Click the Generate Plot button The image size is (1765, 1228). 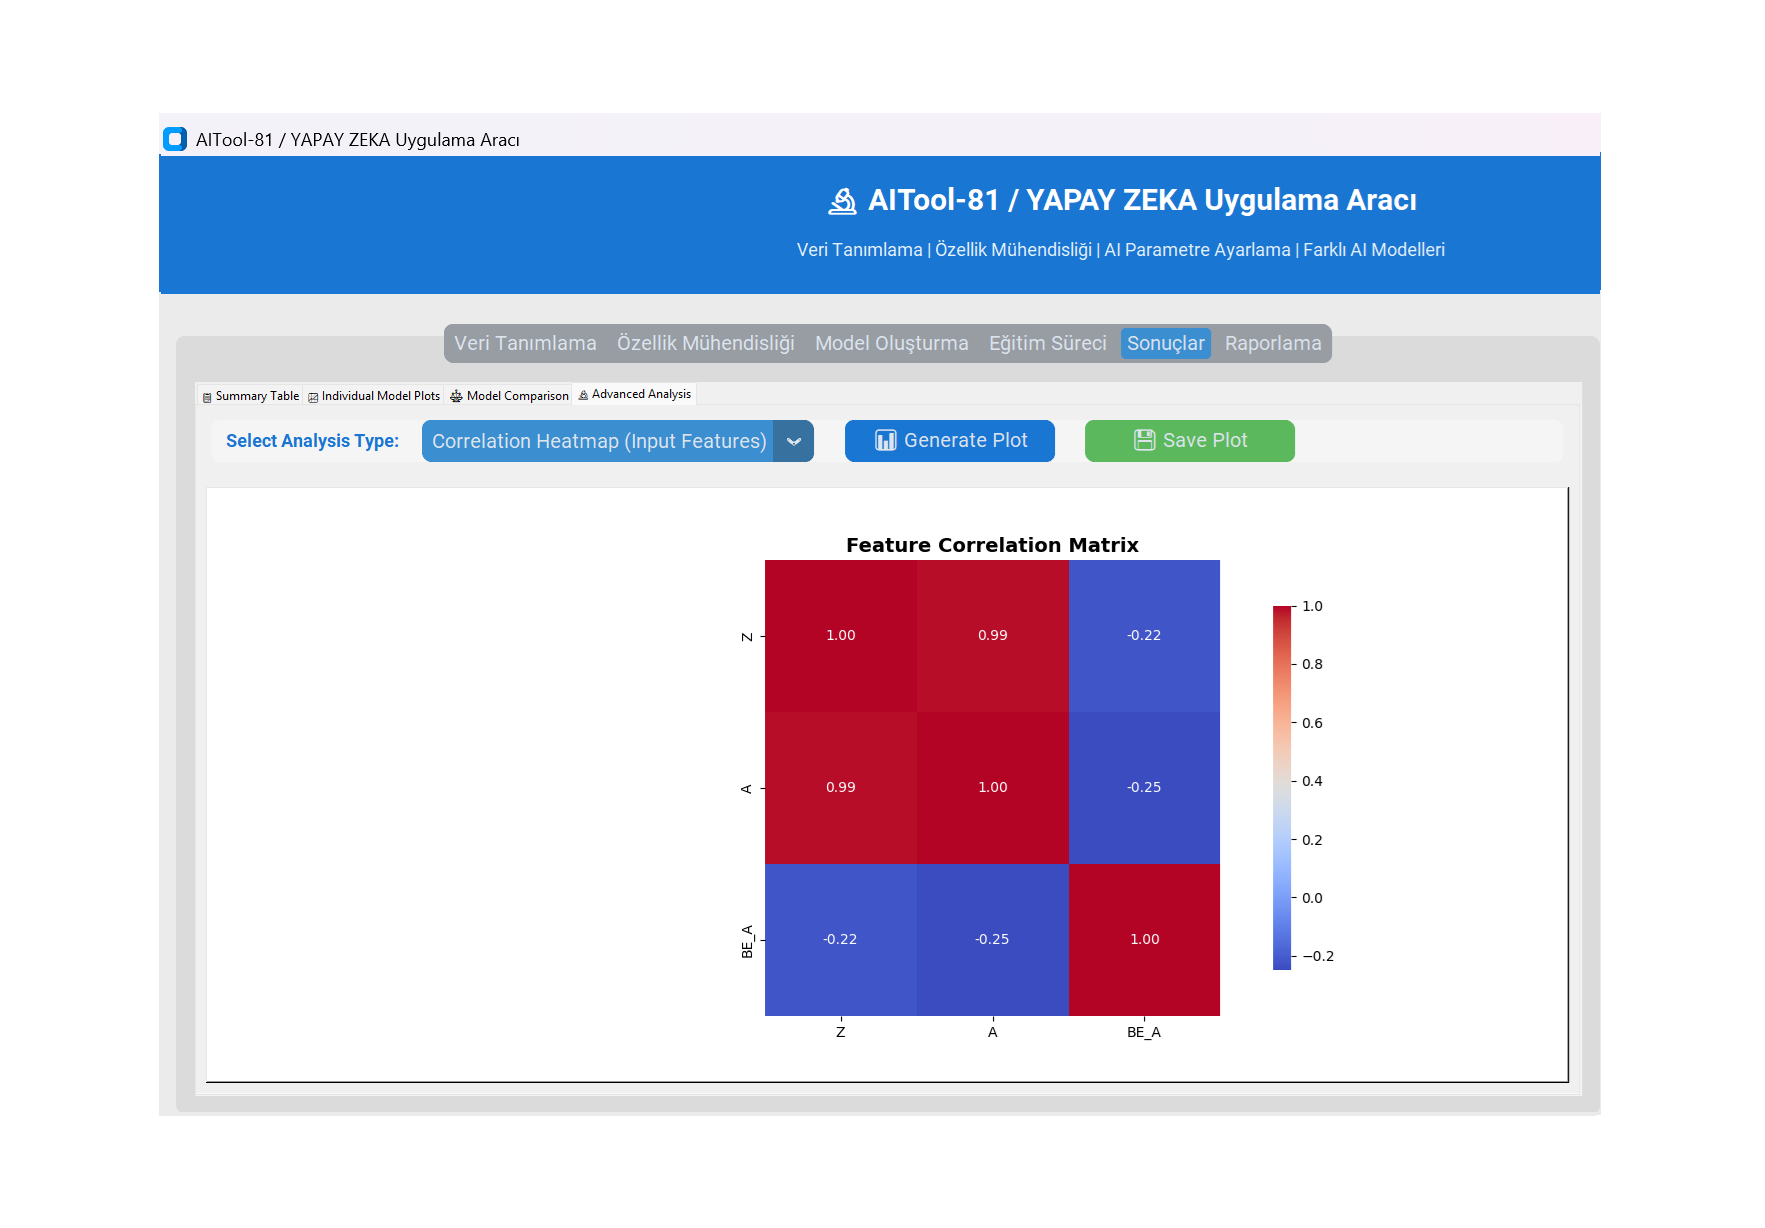pyautogui.click(x=950, y=441)
